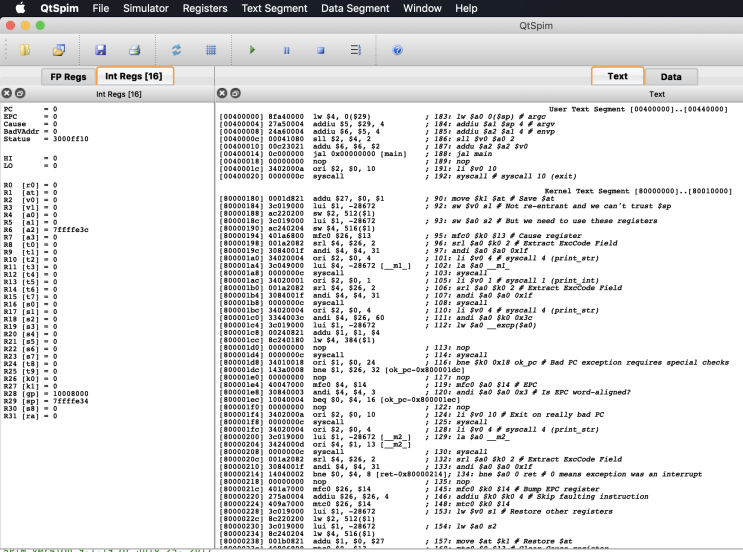The image size is (743, 552).
Task: Click the Single Step icon
Action: point(355,49)
